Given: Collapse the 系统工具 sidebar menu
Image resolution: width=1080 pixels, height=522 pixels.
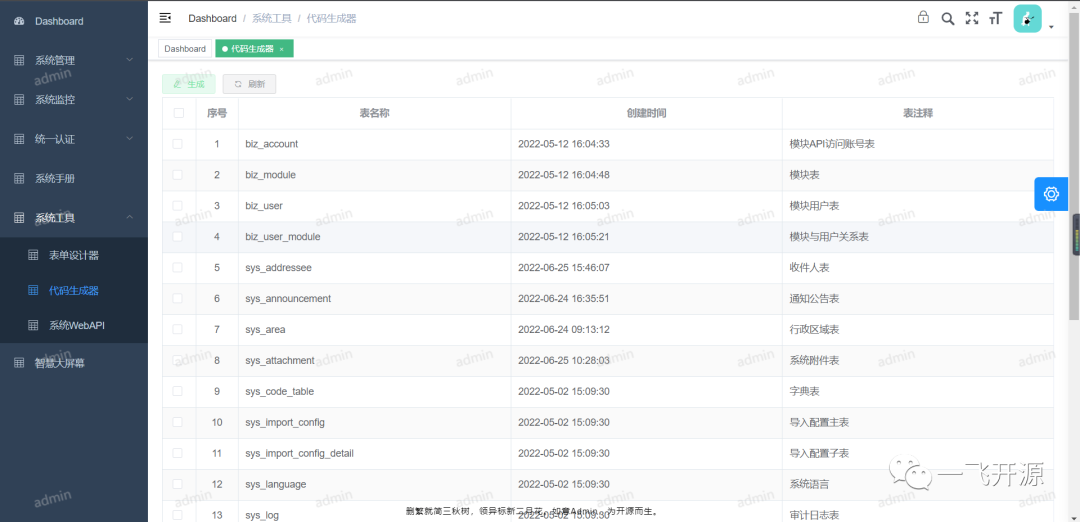Looking at the screenshot, I should point(74,218).
